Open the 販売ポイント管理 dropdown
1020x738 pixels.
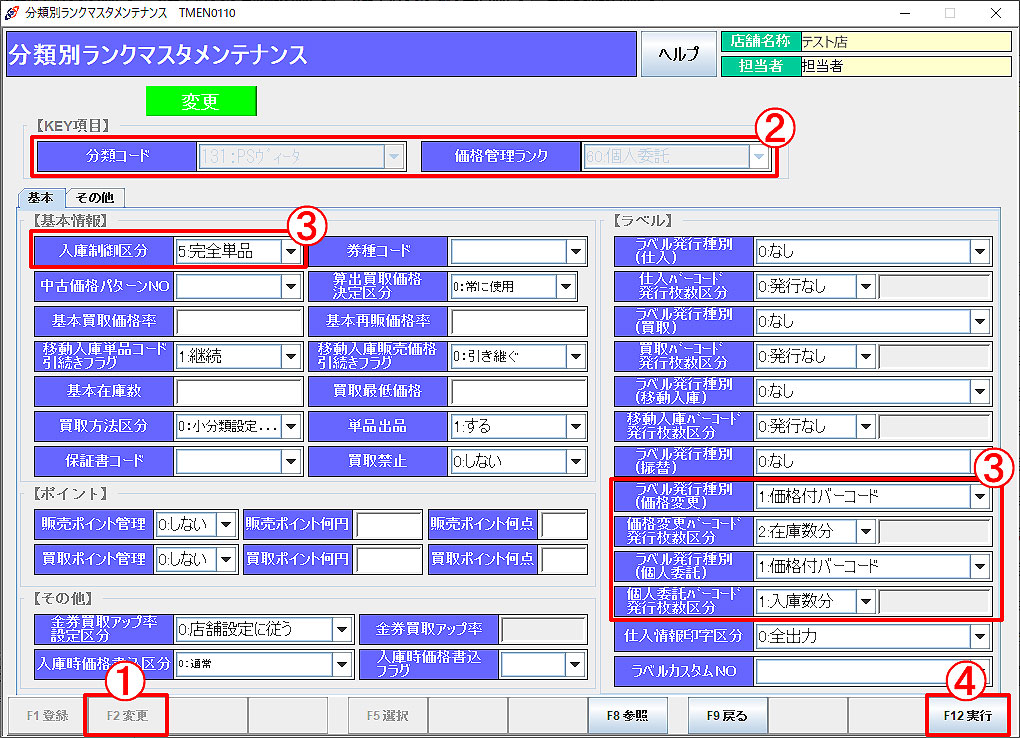tap(227, 524)
